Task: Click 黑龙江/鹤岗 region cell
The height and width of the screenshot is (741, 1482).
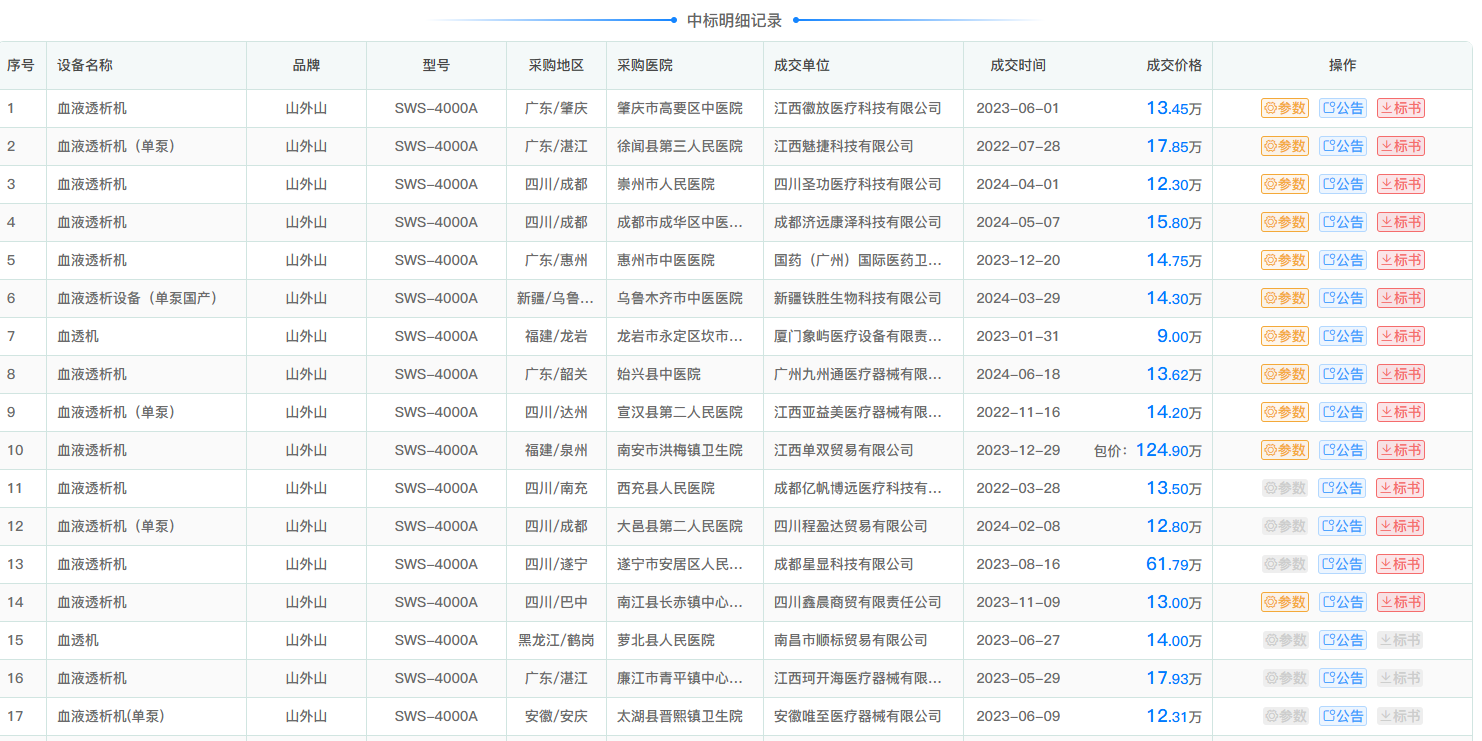Action: 556,640
